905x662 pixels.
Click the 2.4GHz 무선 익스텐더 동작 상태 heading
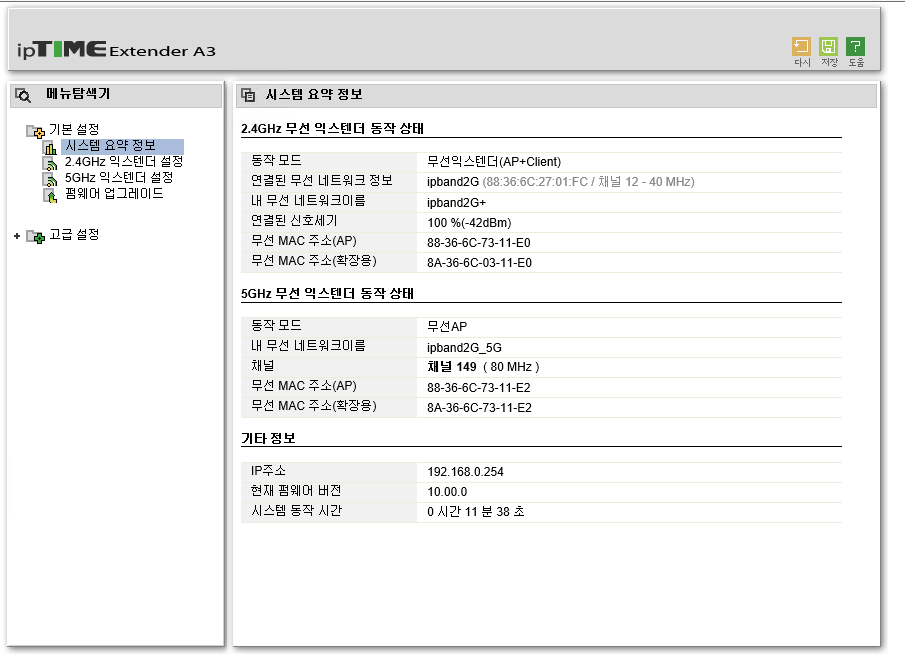click(332, 129)
